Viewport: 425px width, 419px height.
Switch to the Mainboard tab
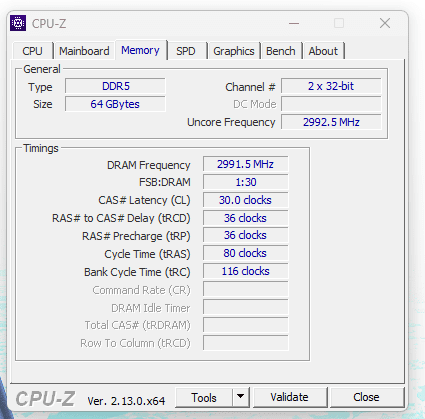(x=84, y=51)
